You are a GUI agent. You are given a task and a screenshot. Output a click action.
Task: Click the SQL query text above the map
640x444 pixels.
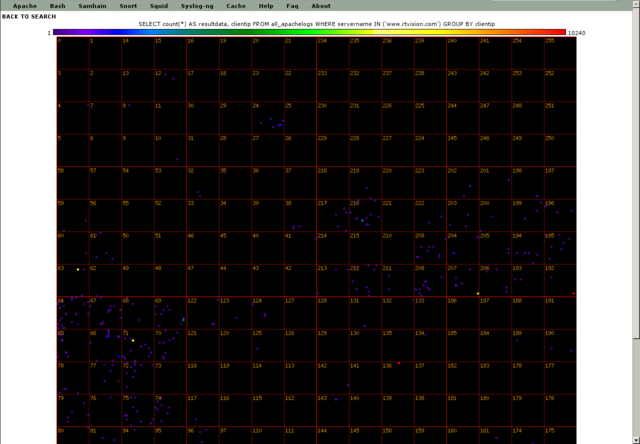(316, 24)
